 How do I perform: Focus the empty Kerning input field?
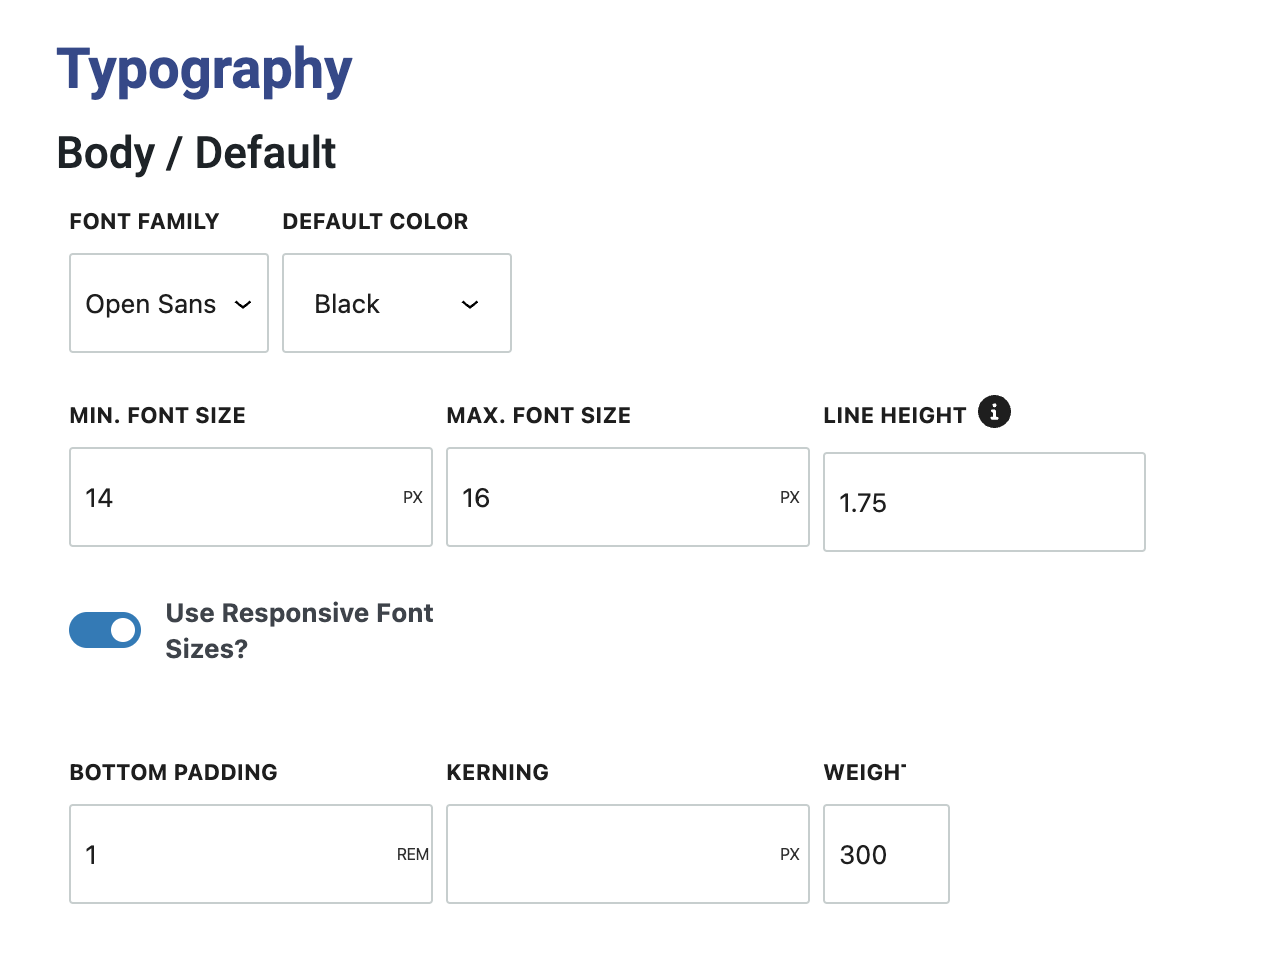pos(610,854)
